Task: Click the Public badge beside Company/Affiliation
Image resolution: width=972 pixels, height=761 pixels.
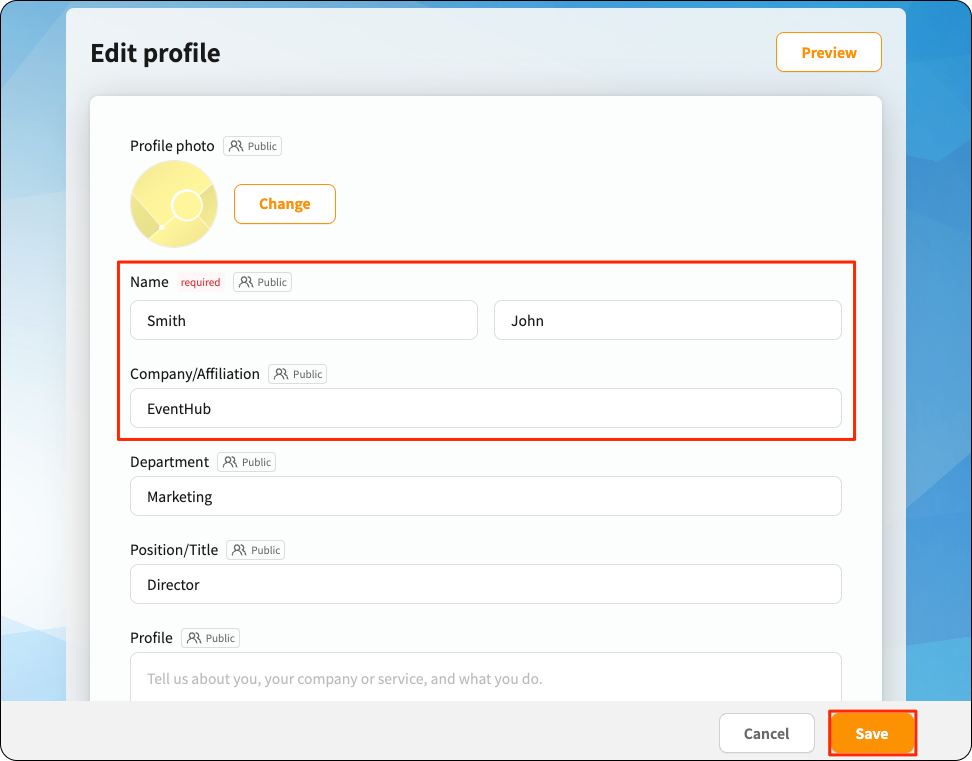Action: [x=298, y=374]
